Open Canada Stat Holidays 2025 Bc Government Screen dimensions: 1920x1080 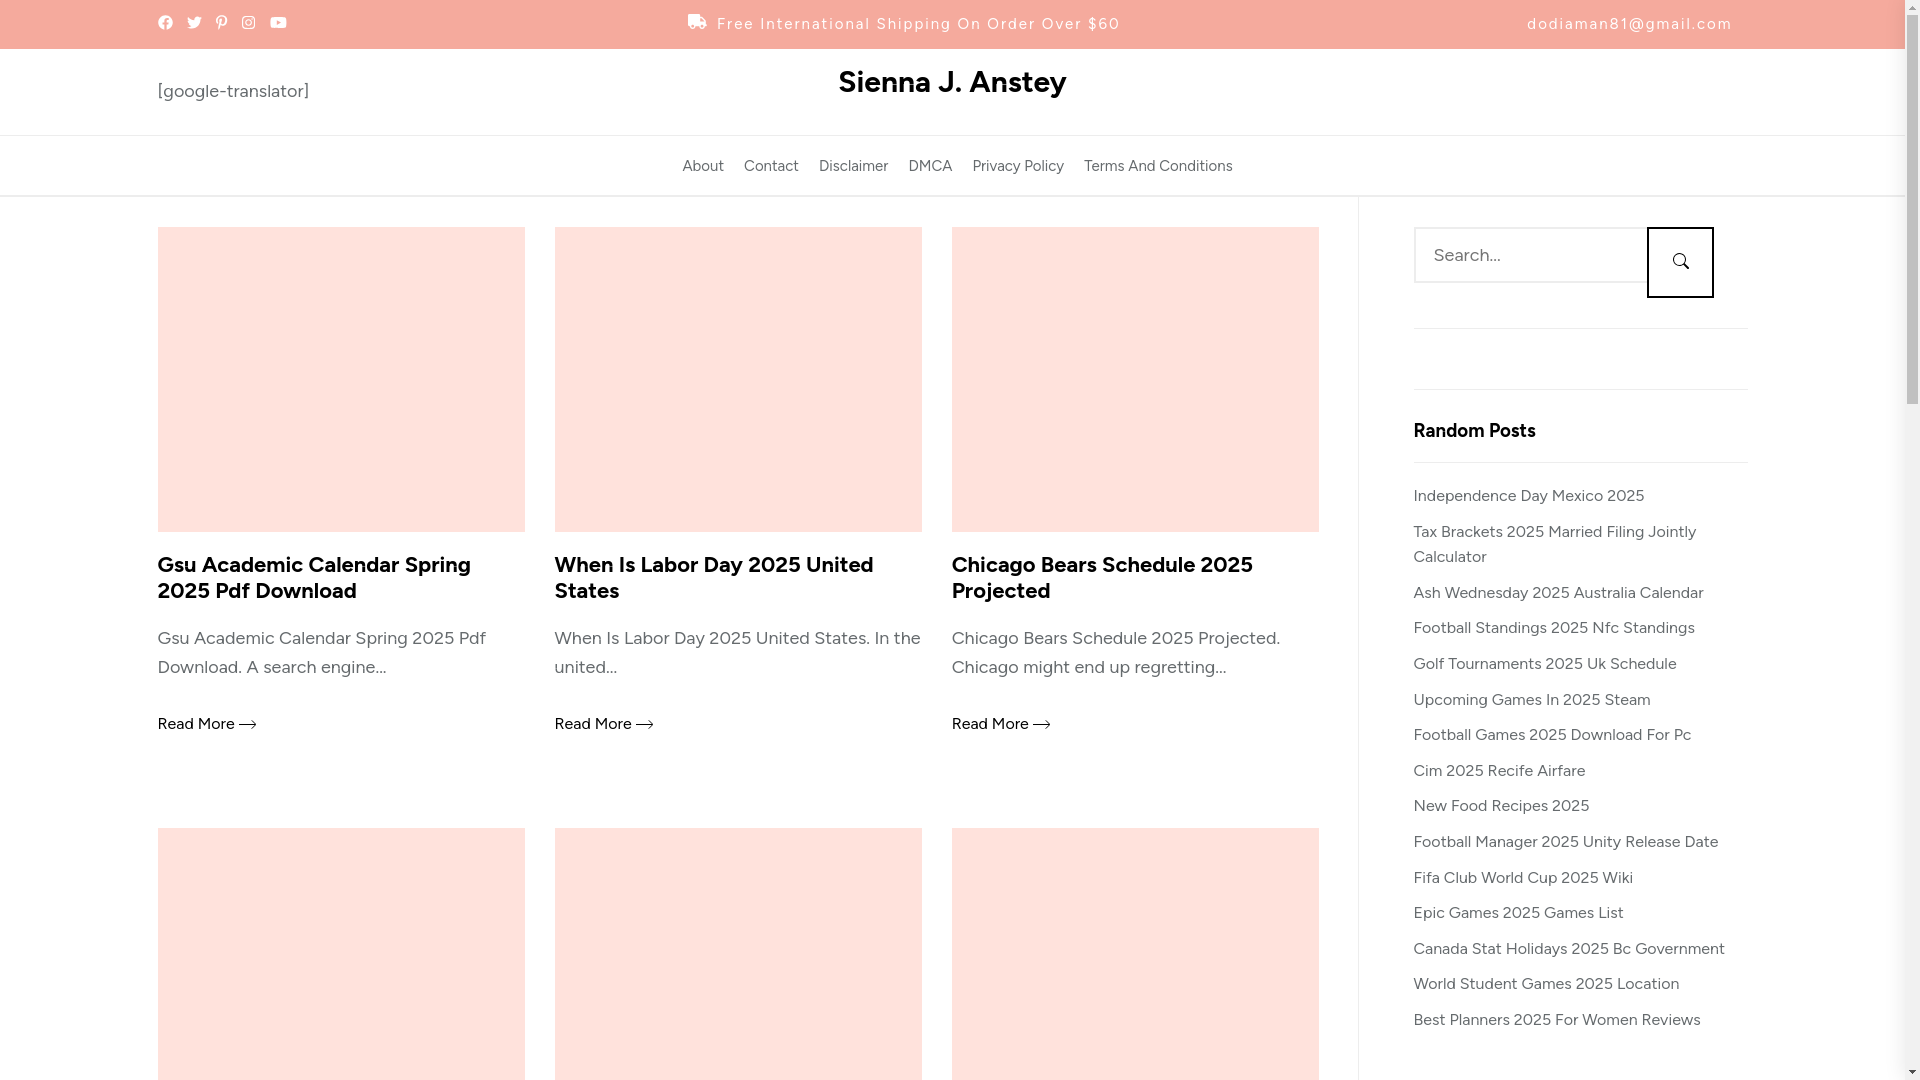(1569, 949)
